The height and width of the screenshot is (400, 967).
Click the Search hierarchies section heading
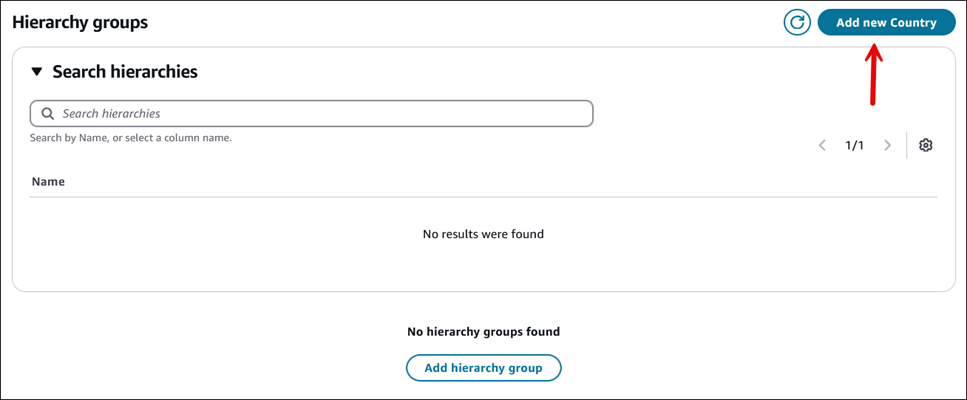click(x=125, y=72)
